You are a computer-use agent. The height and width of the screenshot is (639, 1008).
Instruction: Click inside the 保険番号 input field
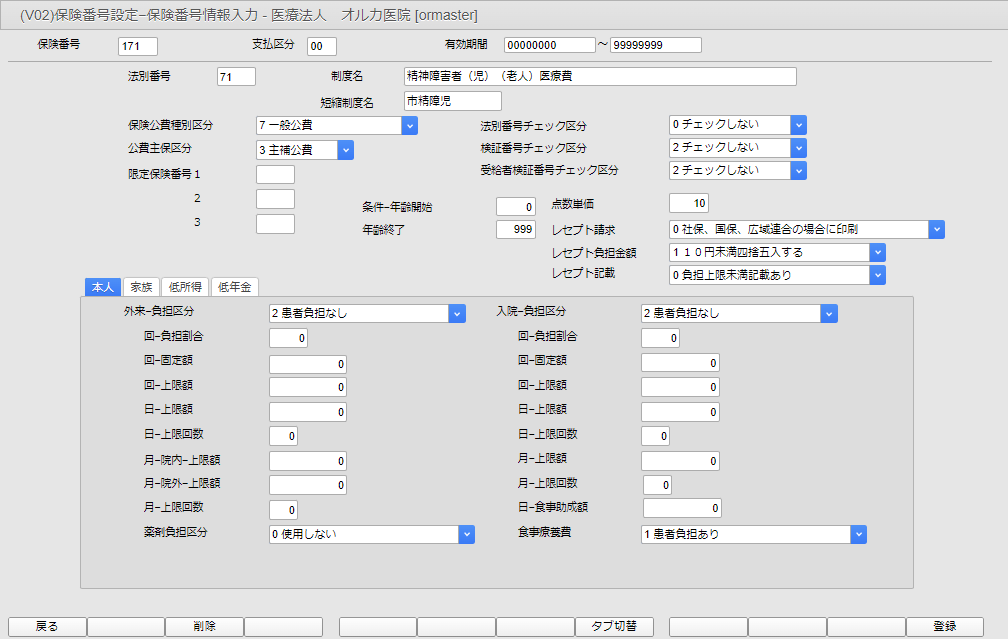click(x=137, y=45)
